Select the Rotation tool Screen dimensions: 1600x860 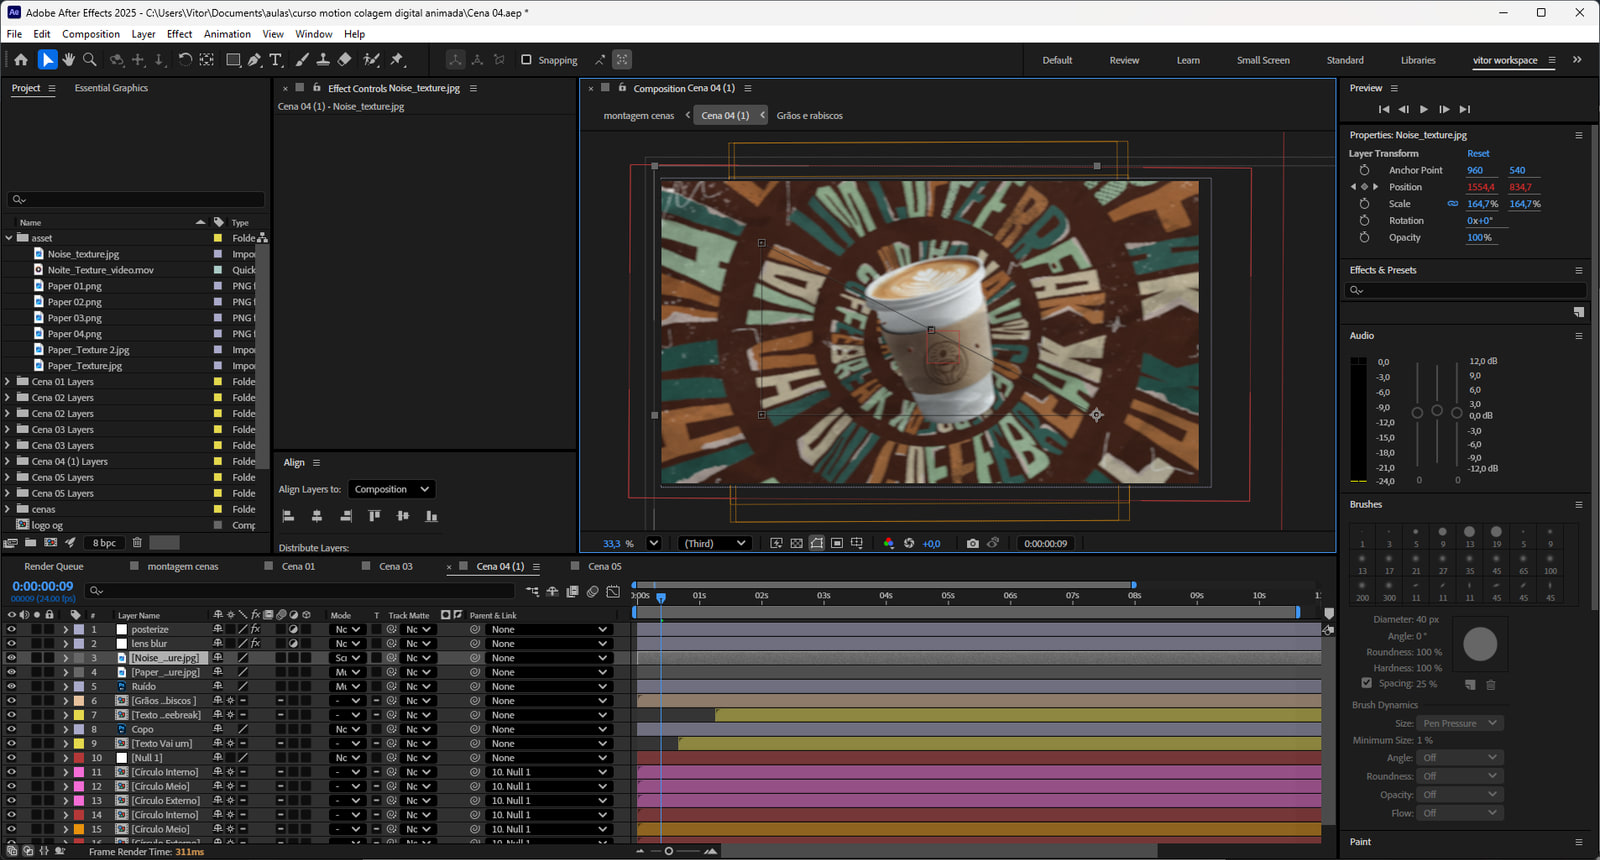point(185,60)
